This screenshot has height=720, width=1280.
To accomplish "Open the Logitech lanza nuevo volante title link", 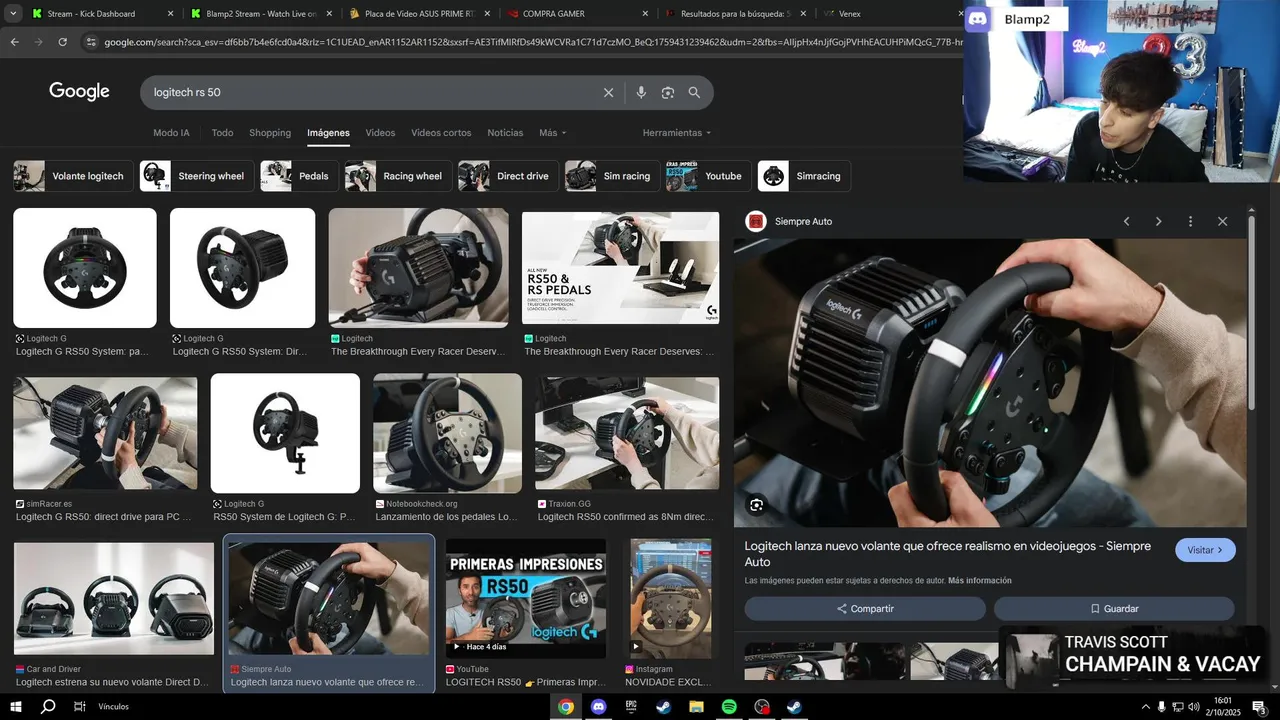I will point(948,554).
